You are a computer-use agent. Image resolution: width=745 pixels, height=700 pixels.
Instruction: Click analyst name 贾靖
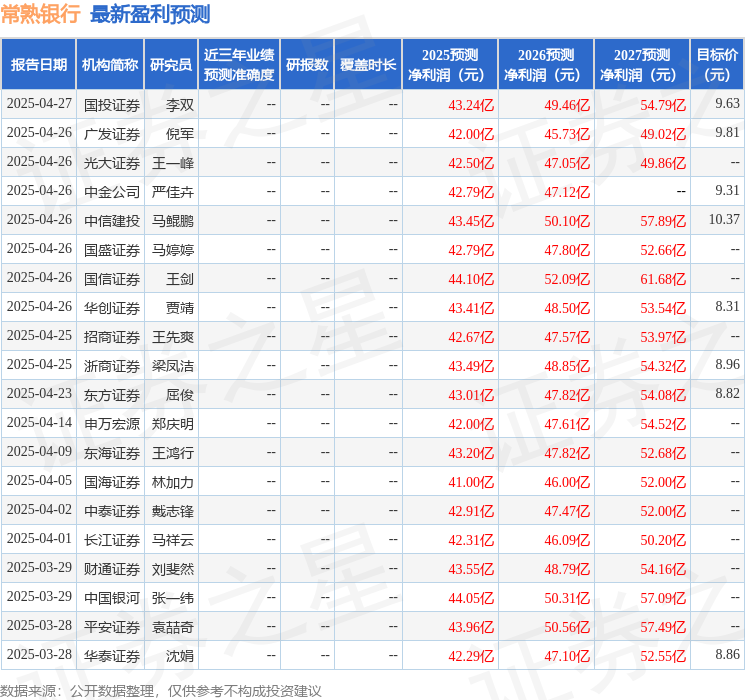pos(180,308)
